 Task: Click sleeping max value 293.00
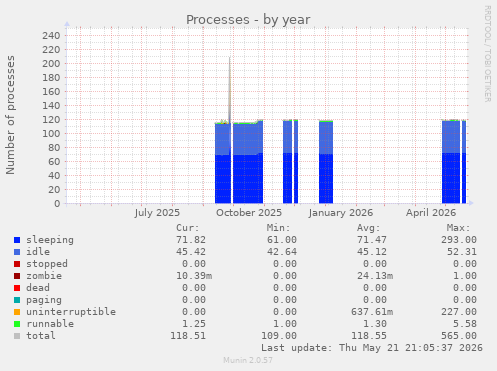(459, 240)
